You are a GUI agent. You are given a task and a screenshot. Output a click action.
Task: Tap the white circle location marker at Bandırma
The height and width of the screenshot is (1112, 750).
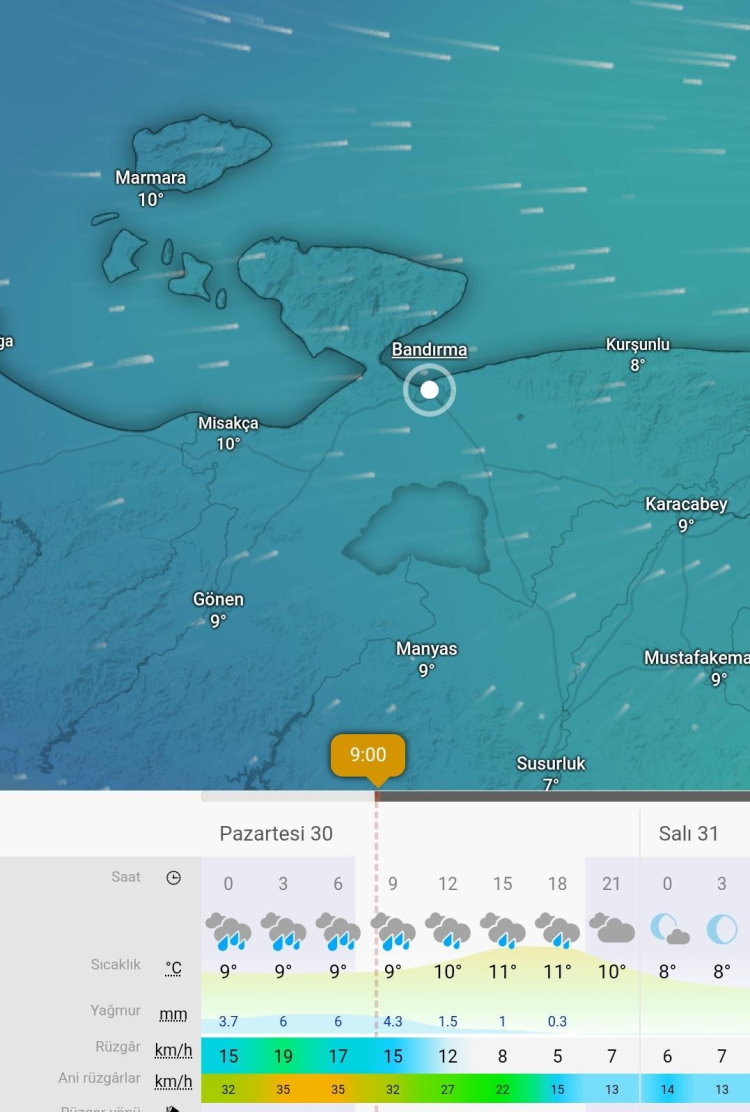point(429,390)
